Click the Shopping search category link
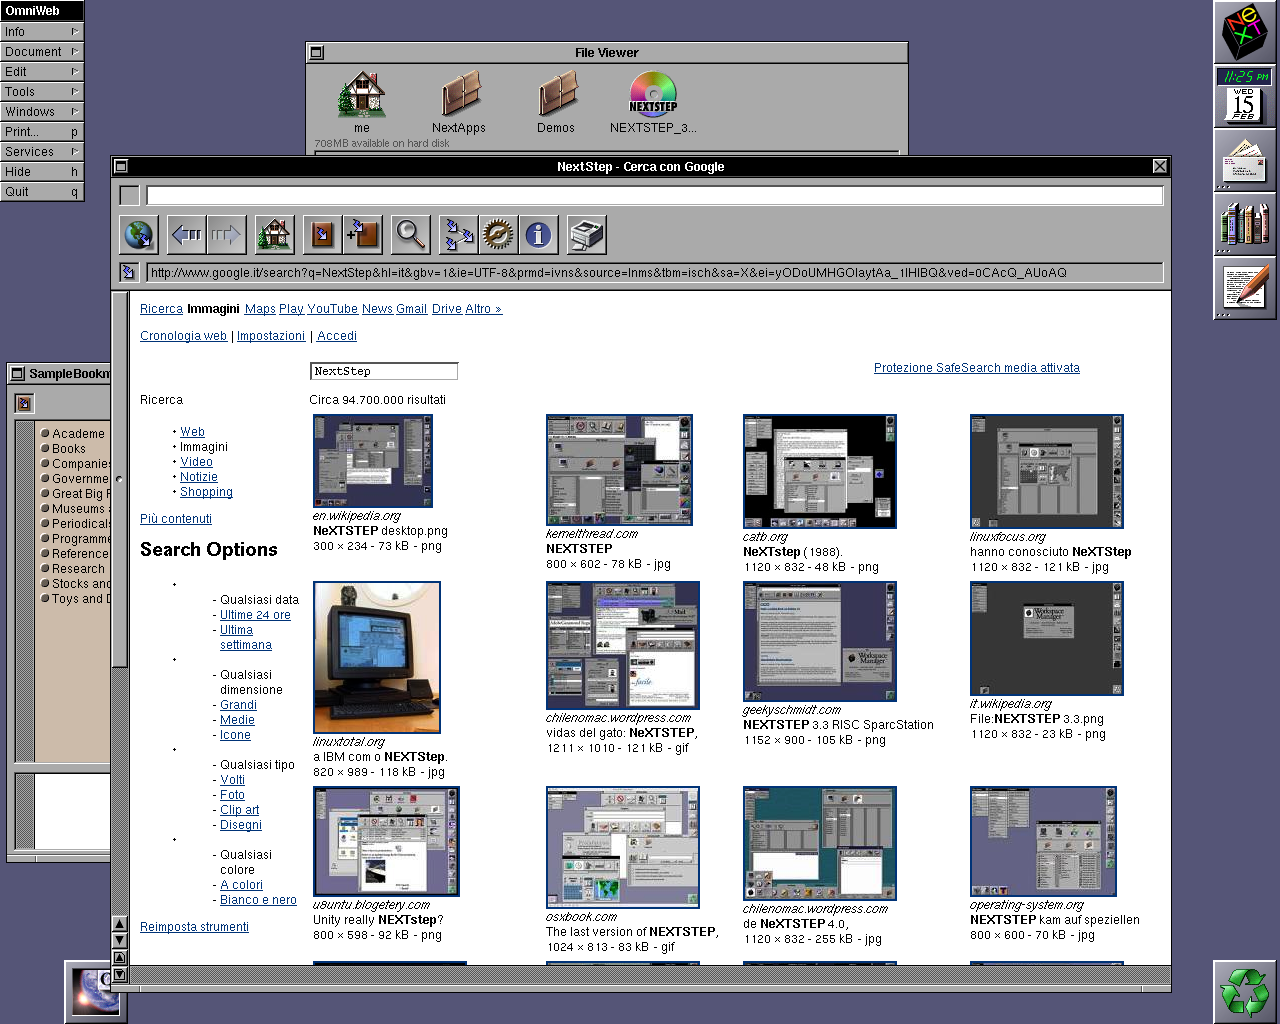 pyautogui.click(x=206, y=492)
